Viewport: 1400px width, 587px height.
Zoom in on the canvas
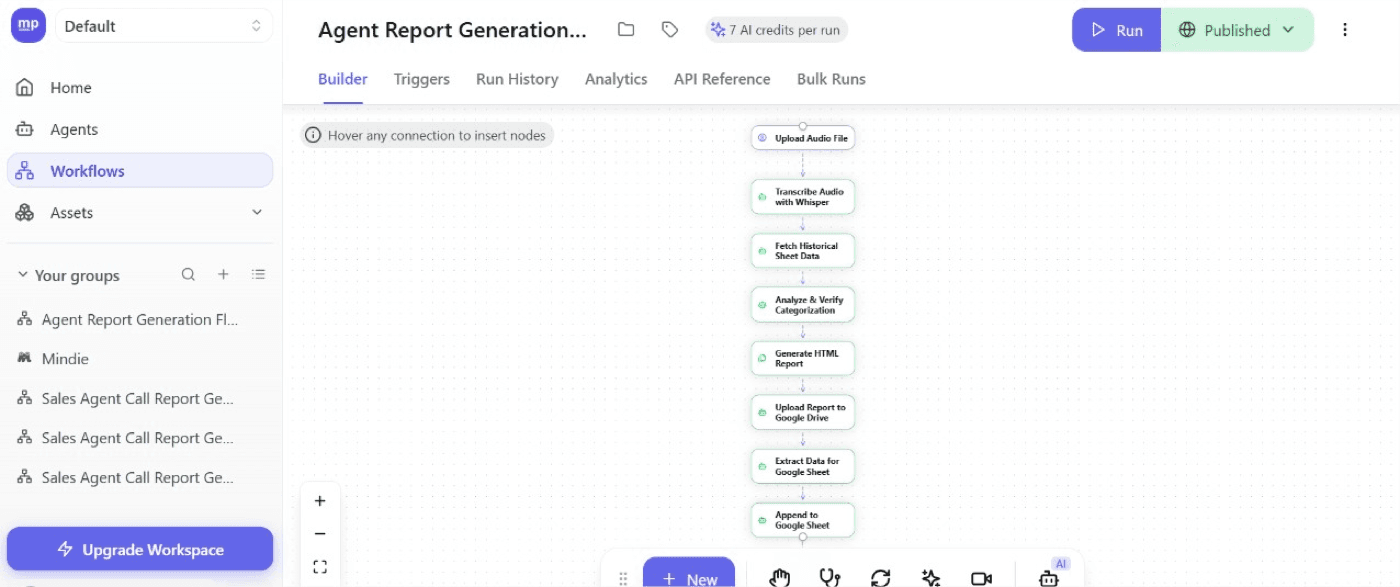tap(320, 501)
